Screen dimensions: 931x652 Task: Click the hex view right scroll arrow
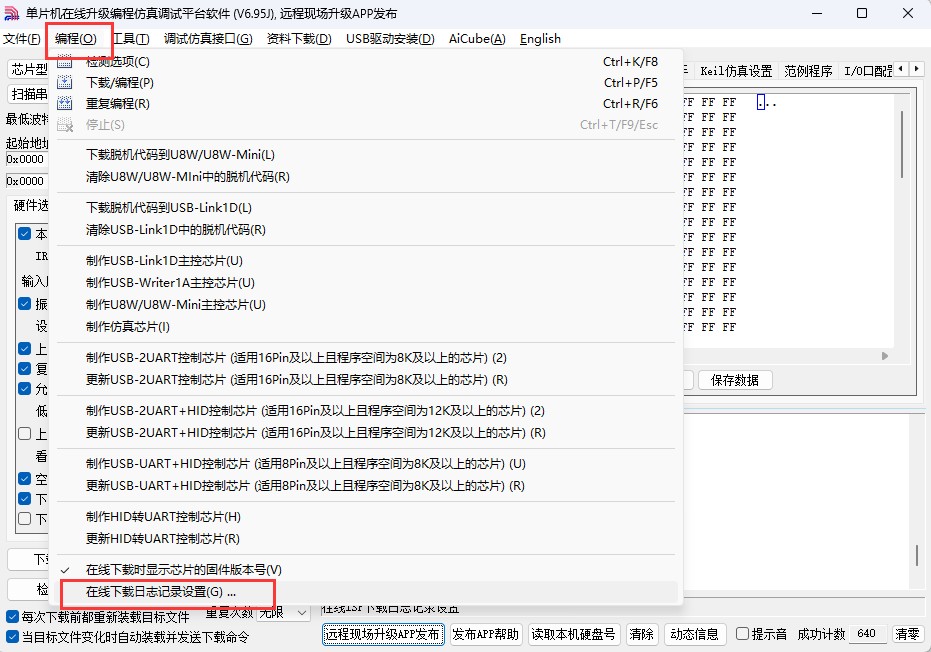pos(885,356)
